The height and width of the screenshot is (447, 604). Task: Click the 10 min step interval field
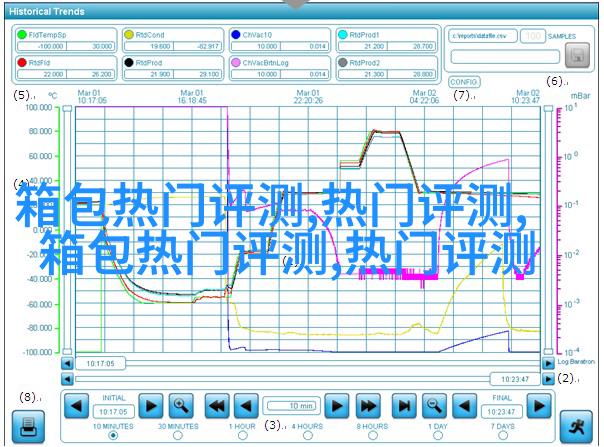(292, 406)
